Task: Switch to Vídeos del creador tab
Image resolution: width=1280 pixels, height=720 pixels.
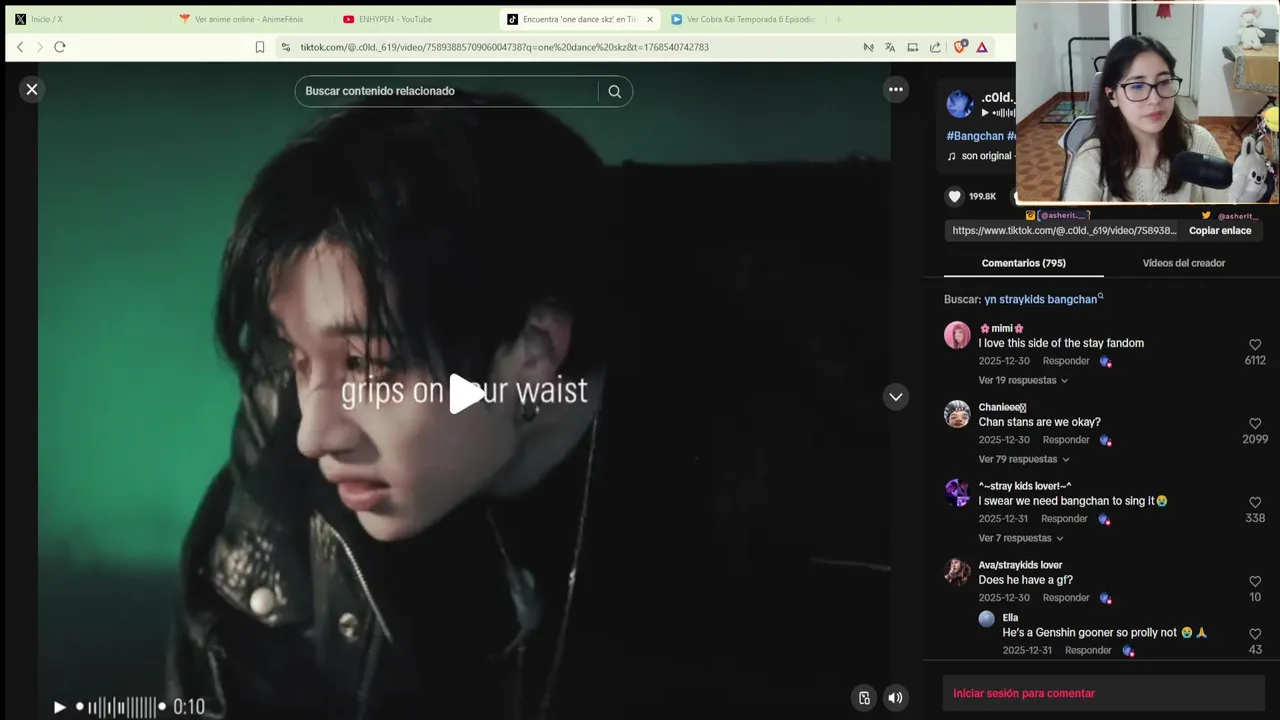Action: (1183, 263)
